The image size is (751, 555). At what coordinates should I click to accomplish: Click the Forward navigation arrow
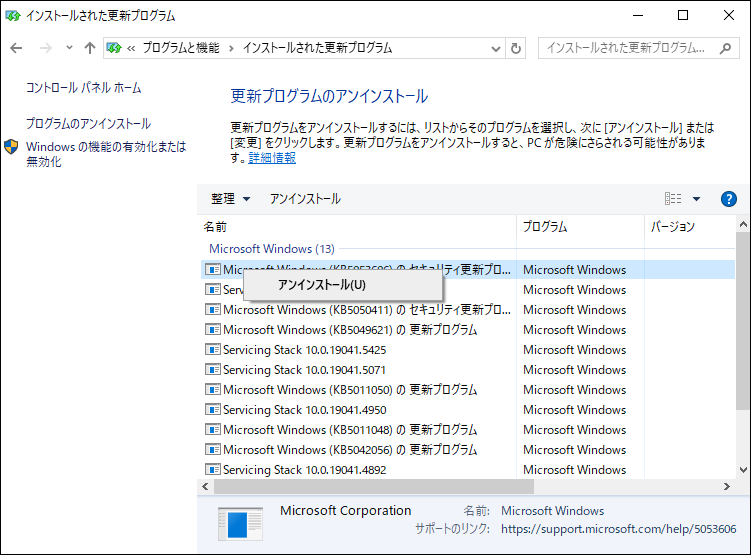pyautogui.click(x=46, y=48)
